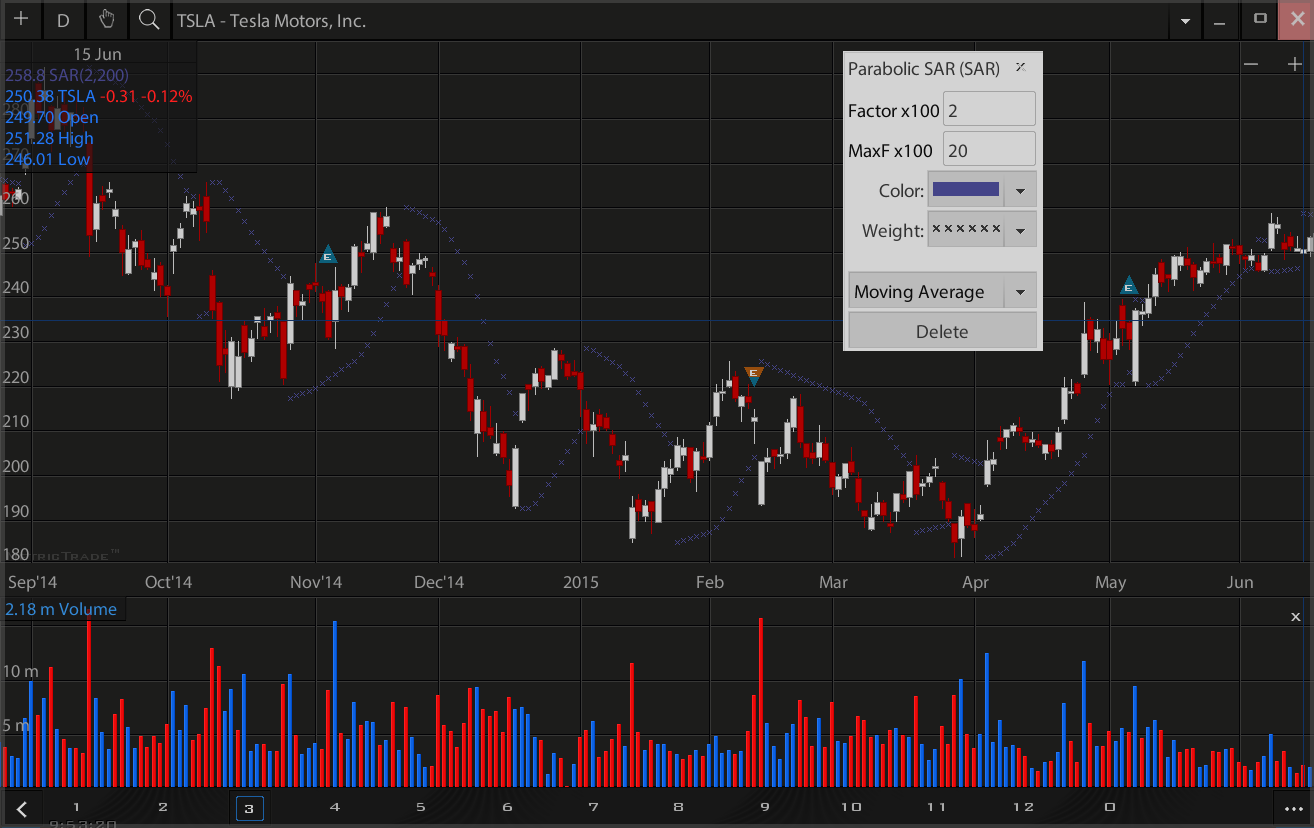Image resolution: width=1314 pixels, height=828 pixels.
Task: Switch to layout tab 12
Action: point(1023,807)
